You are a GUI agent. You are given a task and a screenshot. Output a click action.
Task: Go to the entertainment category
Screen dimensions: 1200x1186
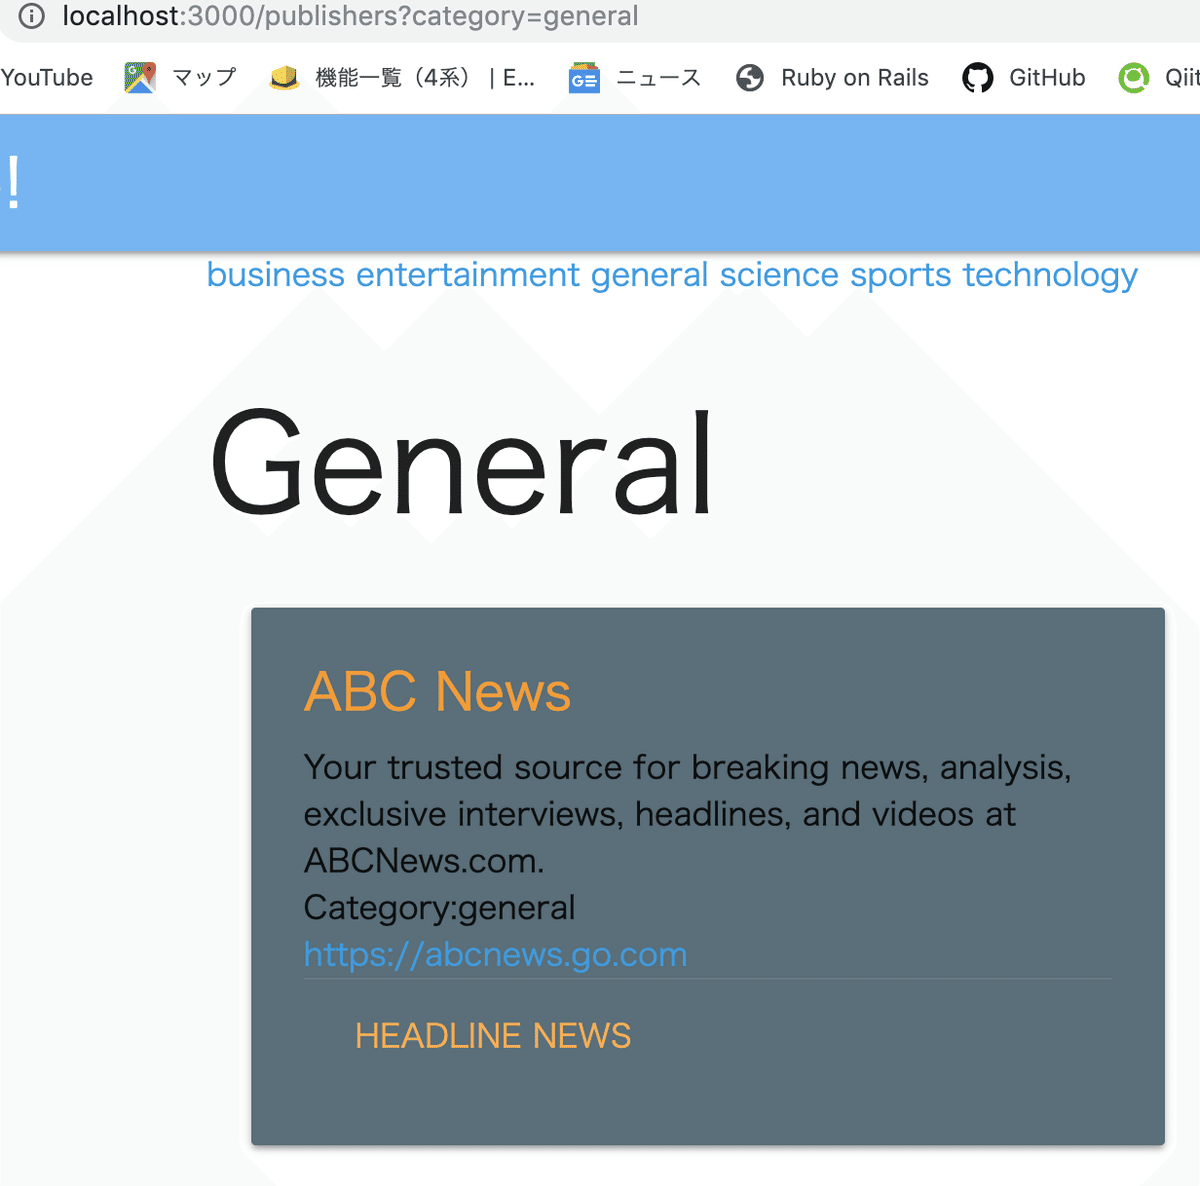[x=468, y=274]
